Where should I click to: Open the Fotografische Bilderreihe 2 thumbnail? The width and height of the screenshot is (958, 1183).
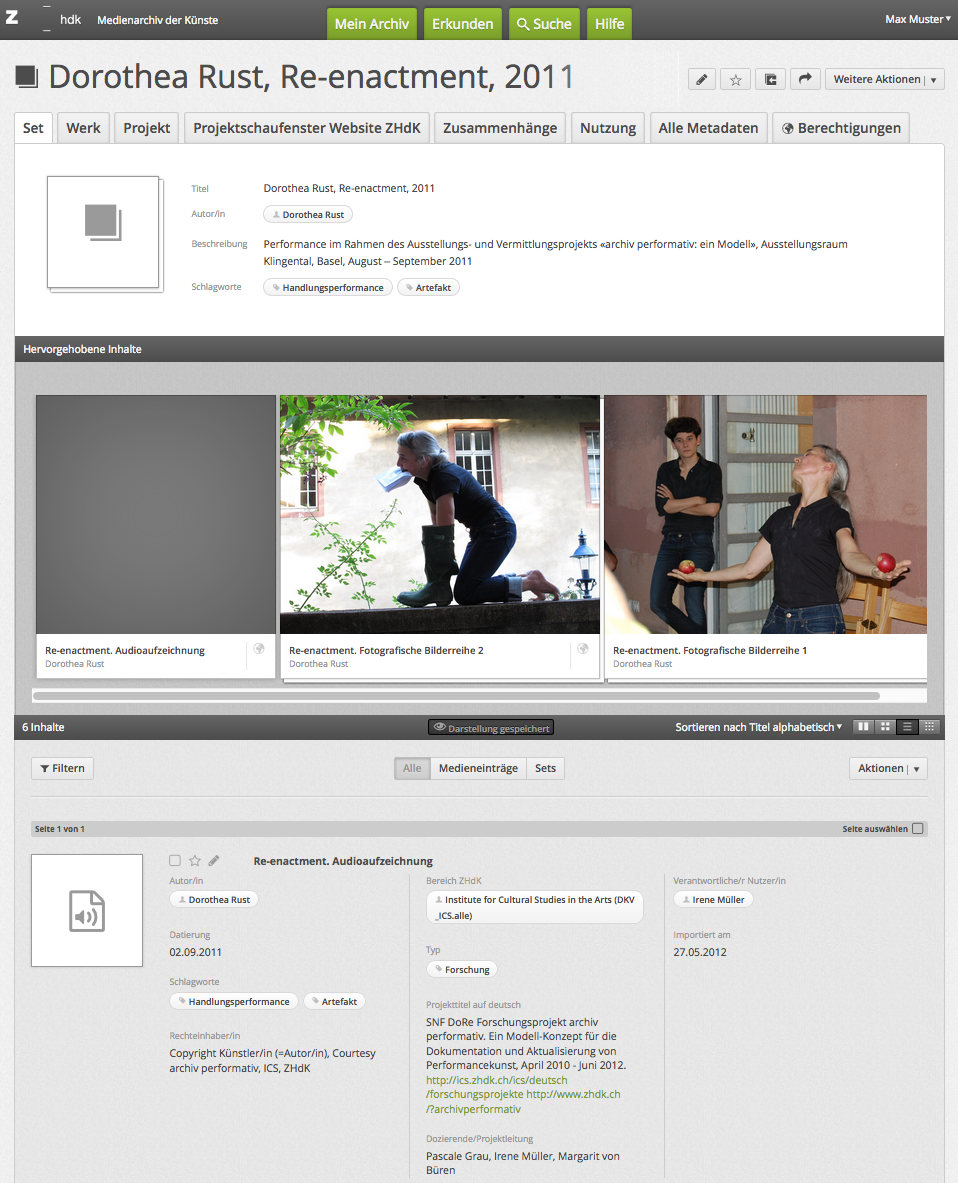point(440,514)
